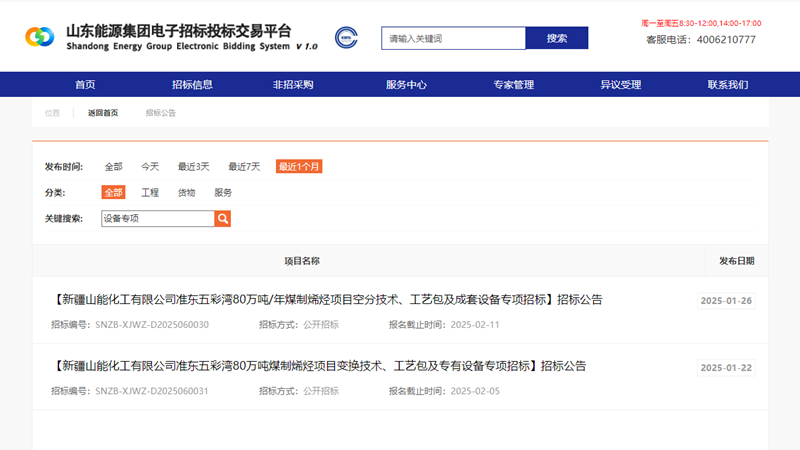Viewport: 800px width, 450px height.
Task: Select the 最近3天 publish-time filter
Action: click(193, 166)
